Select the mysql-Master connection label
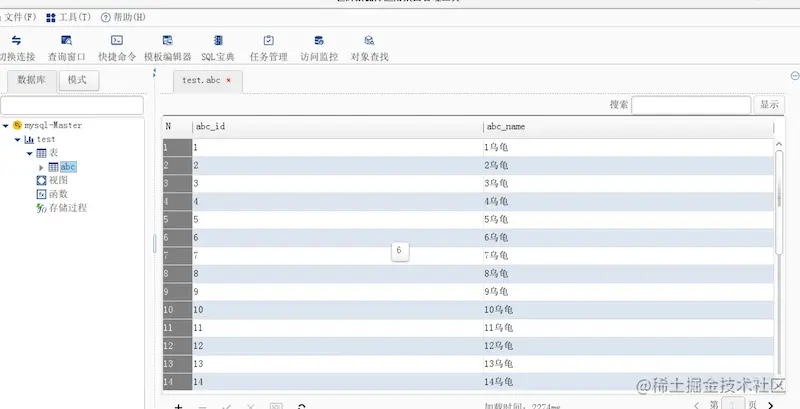The height and width of the screenshot is (409, 800). (x=53, y=125)
